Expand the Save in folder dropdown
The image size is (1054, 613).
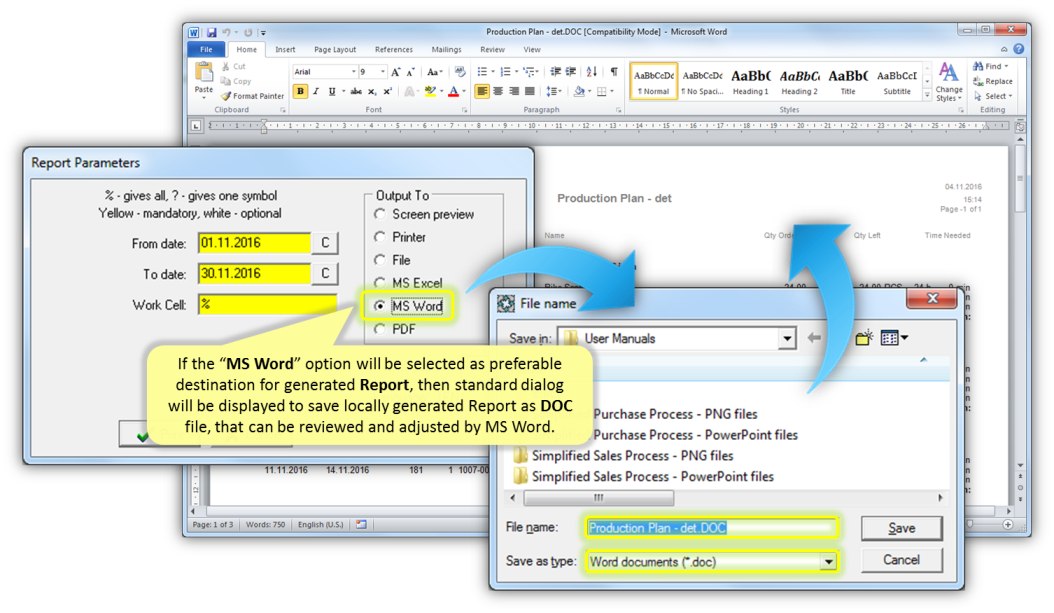[786, 338]
